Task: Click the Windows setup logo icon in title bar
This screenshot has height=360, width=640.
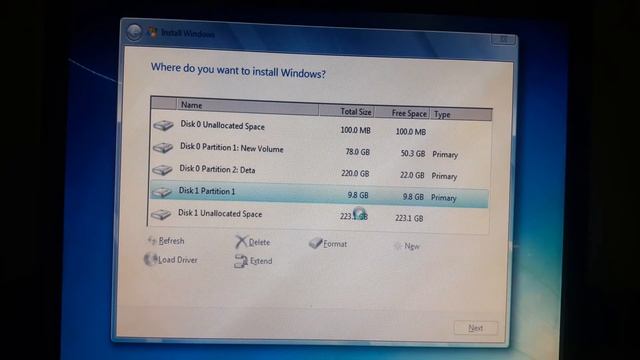Action: click(153, 33)
